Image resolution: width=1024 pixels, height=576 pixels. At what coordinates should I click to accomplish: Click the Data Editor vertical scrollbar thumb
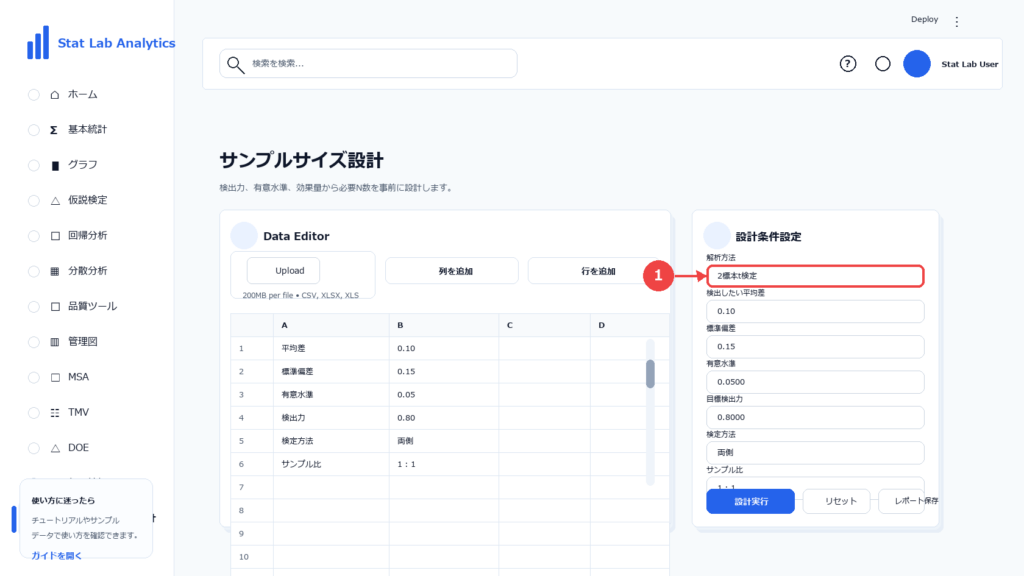click(650, 374)
